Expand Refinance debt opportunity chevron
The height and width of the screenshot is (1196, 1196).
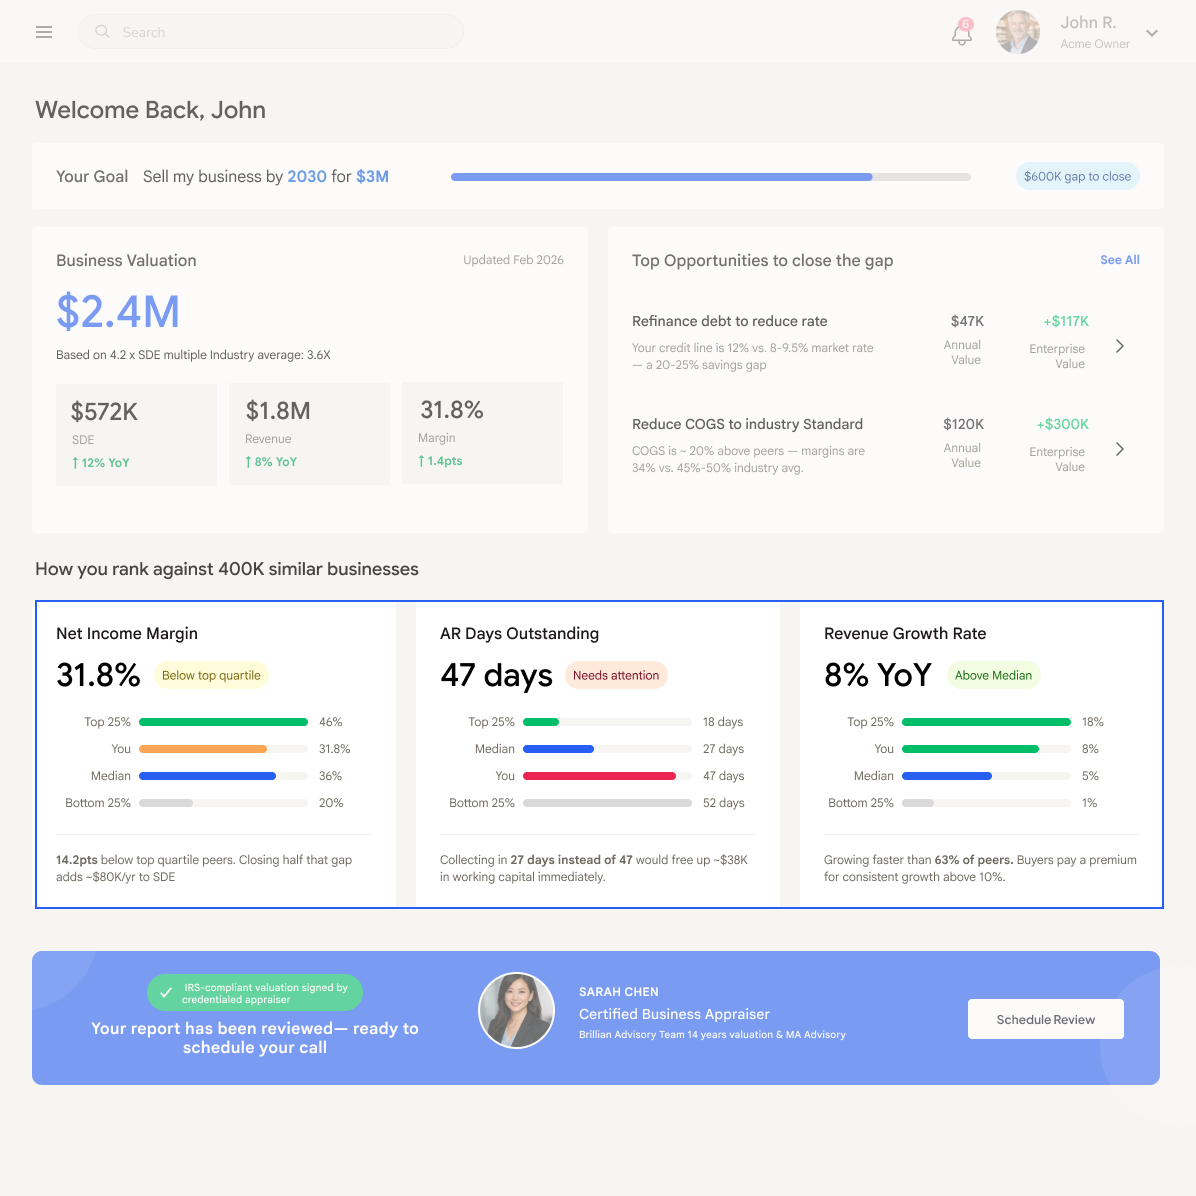point(1120,346)
